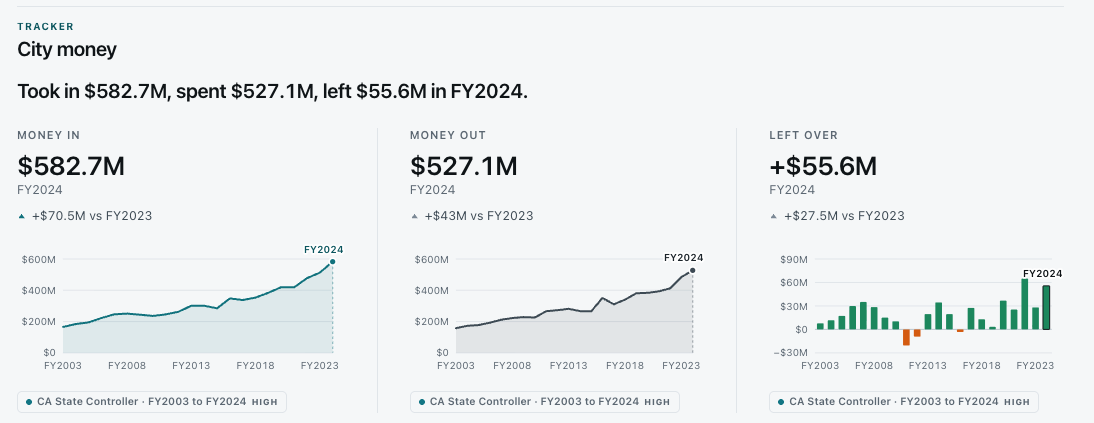Click the $527.1M Money Out figure
The image size is (1094, 423).
pos(464,166)
